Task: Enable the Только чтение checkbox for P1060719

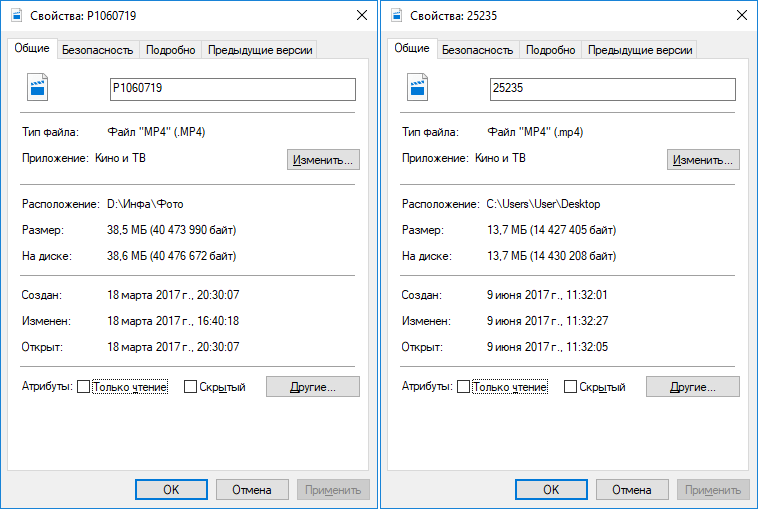Action: pyautogui.click(x=83, y=387)
